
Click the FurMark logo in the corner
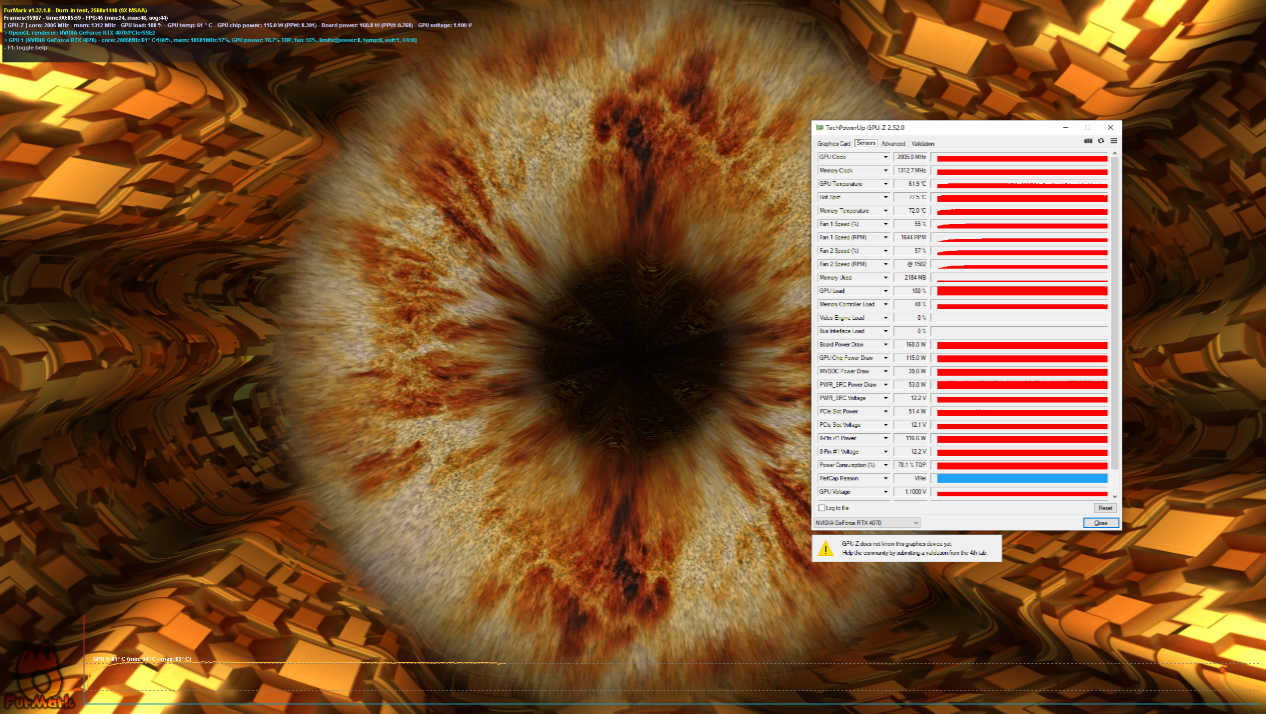pos(40,680)
